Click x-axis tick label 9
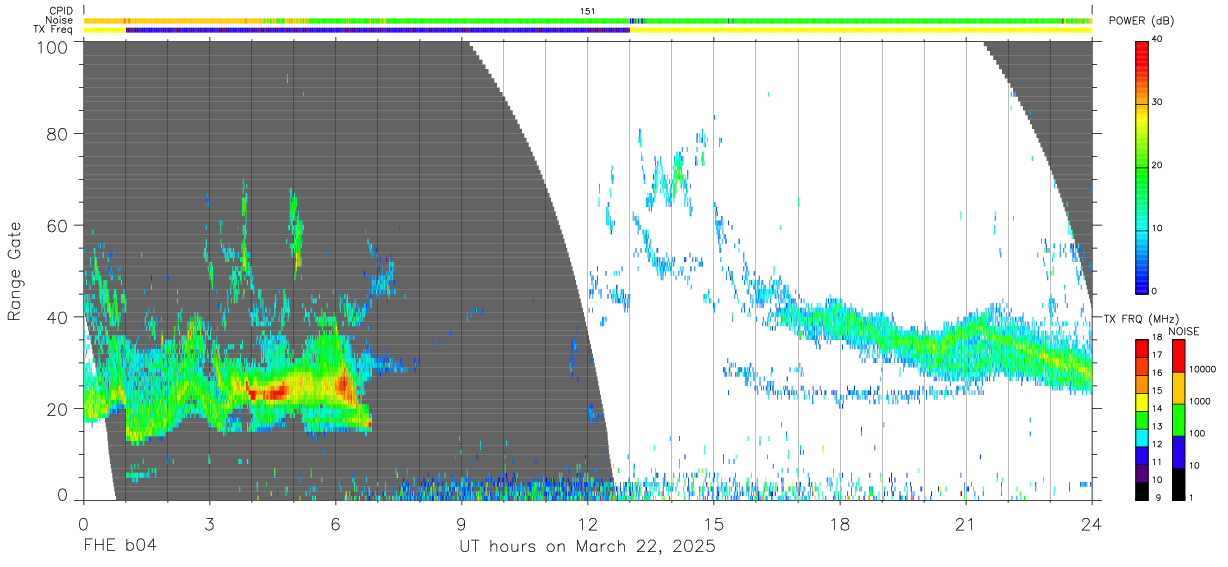 tap(461, 523)
